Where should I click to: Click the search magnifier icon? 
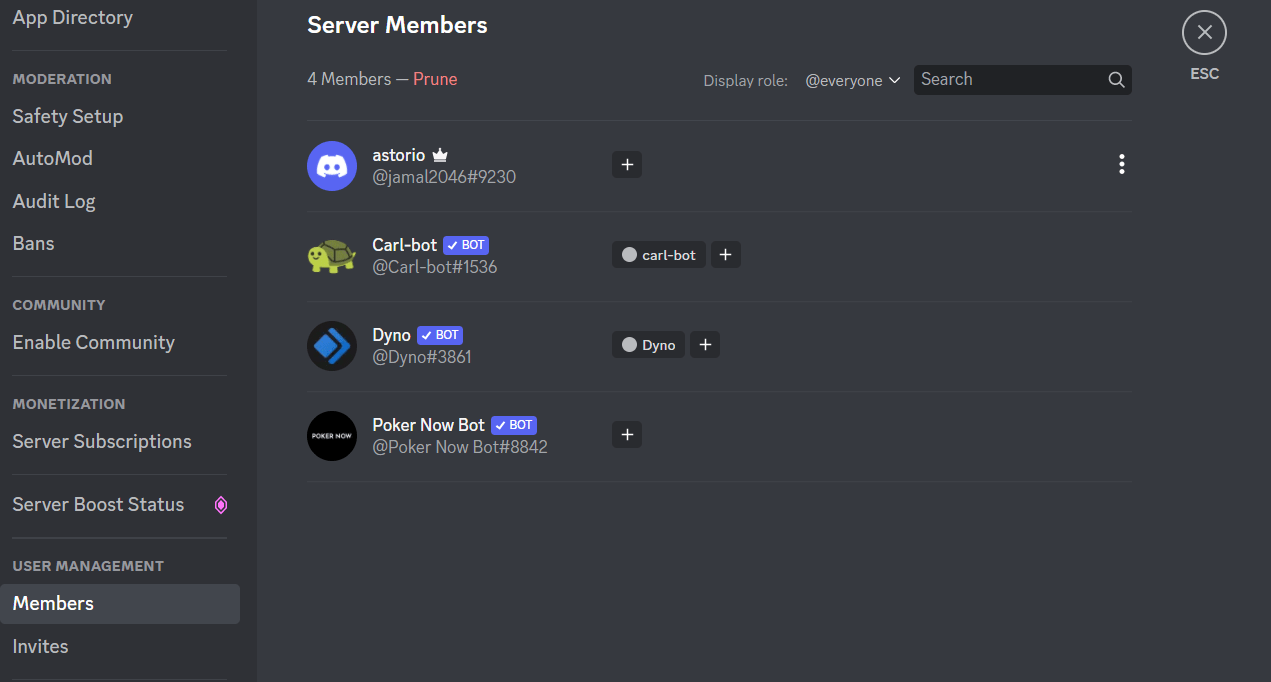point(1116,80)
